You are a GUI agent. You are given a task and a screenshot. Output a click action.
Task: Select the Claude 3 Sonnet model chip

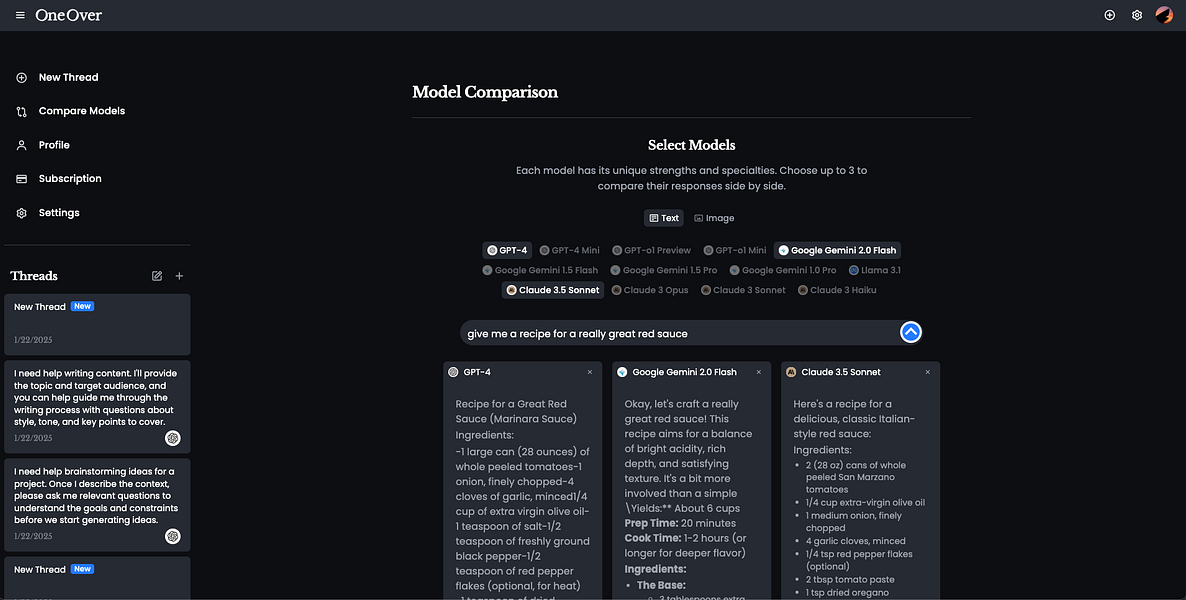pos(743,290)
